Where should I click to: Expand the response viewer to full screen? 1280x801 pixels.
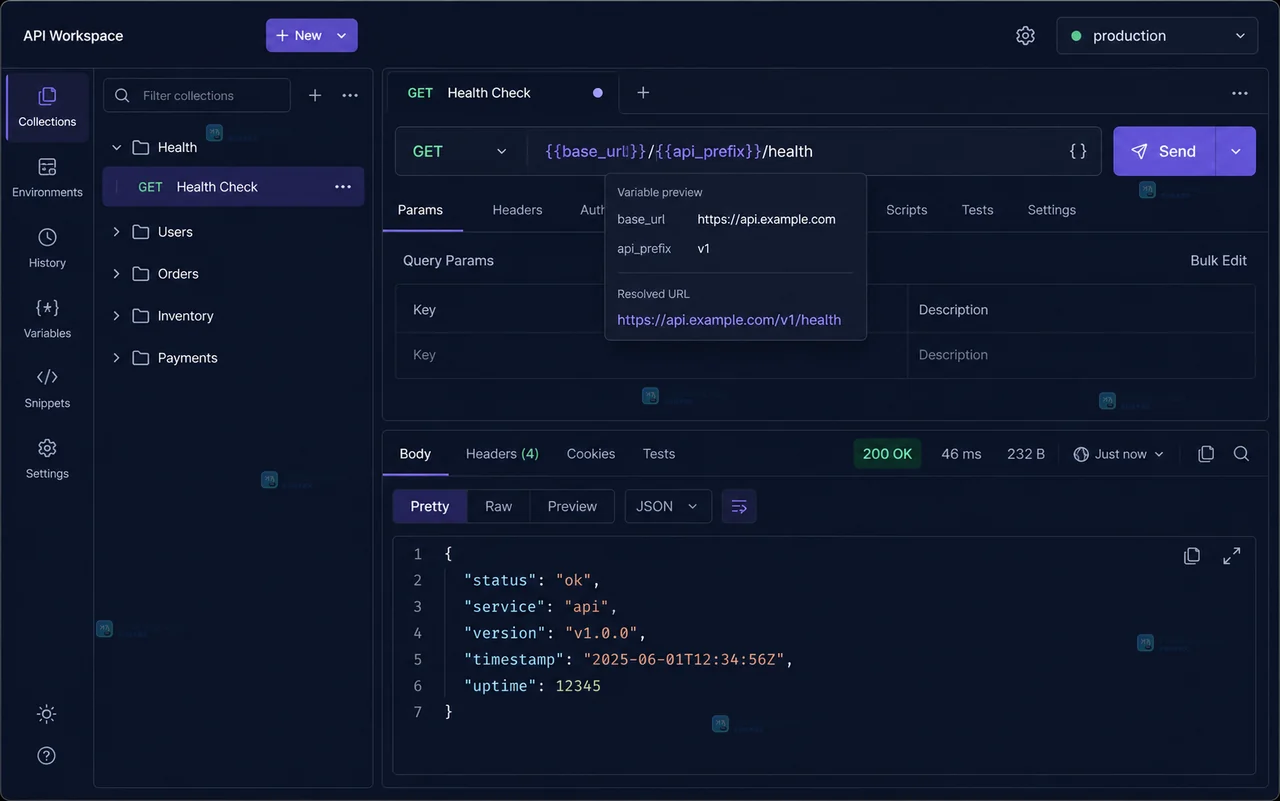pos(1232,556)
